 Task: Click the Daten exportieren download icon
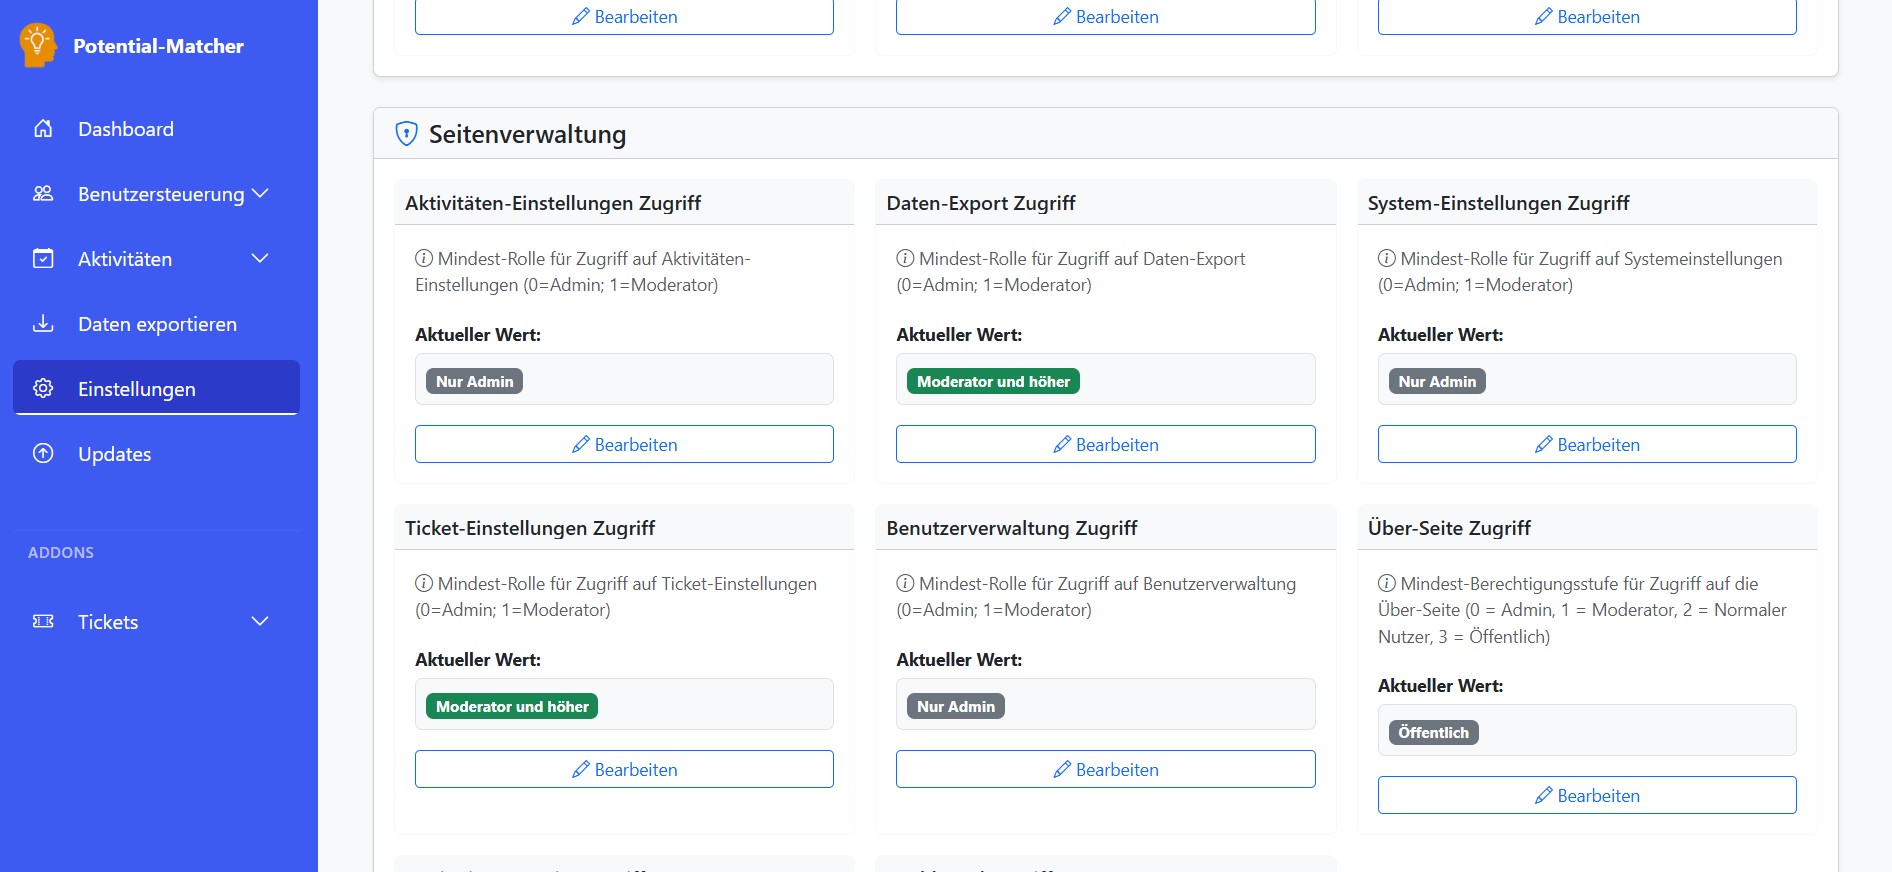coord(43,324)
